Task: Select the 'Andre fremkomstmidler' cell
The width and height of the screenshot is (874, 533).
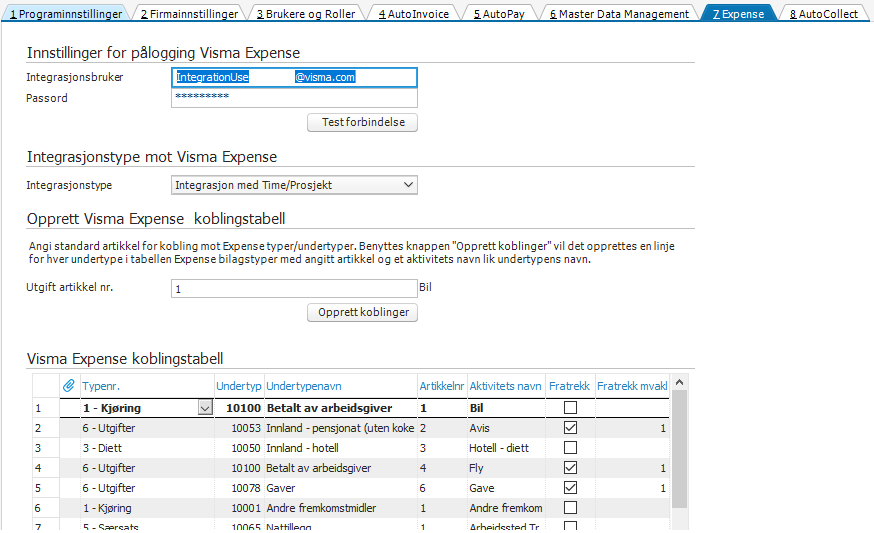Action: (341, 508)
